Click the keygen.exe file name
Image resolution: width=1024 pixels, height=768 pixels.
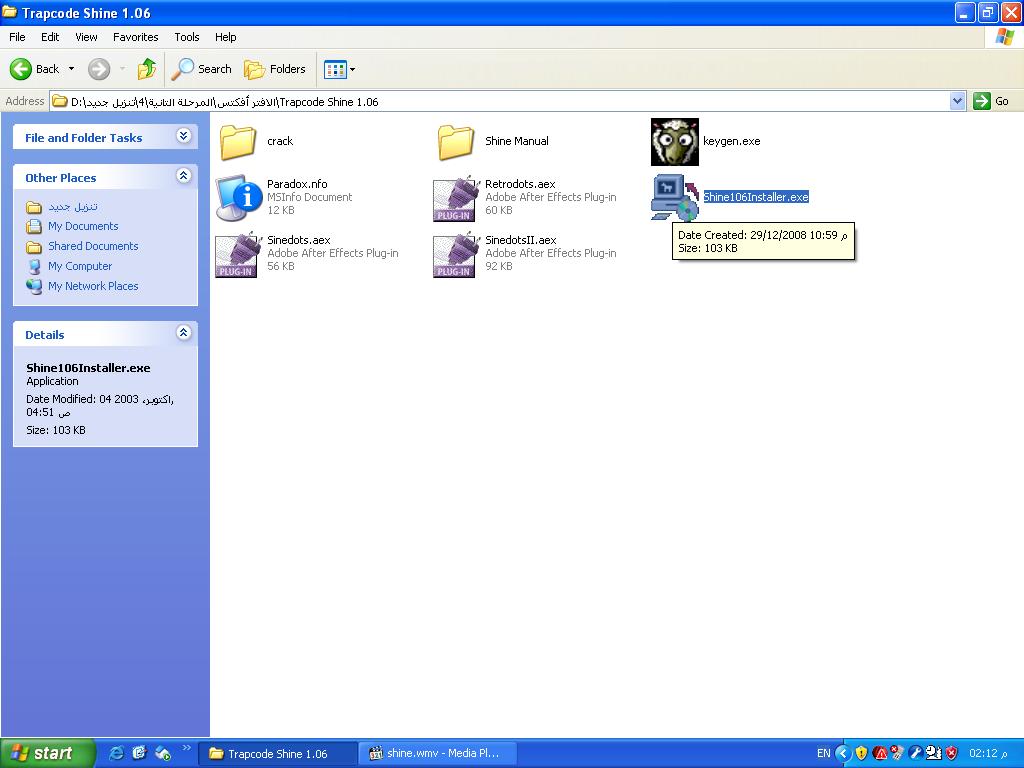tap(731, 141)
